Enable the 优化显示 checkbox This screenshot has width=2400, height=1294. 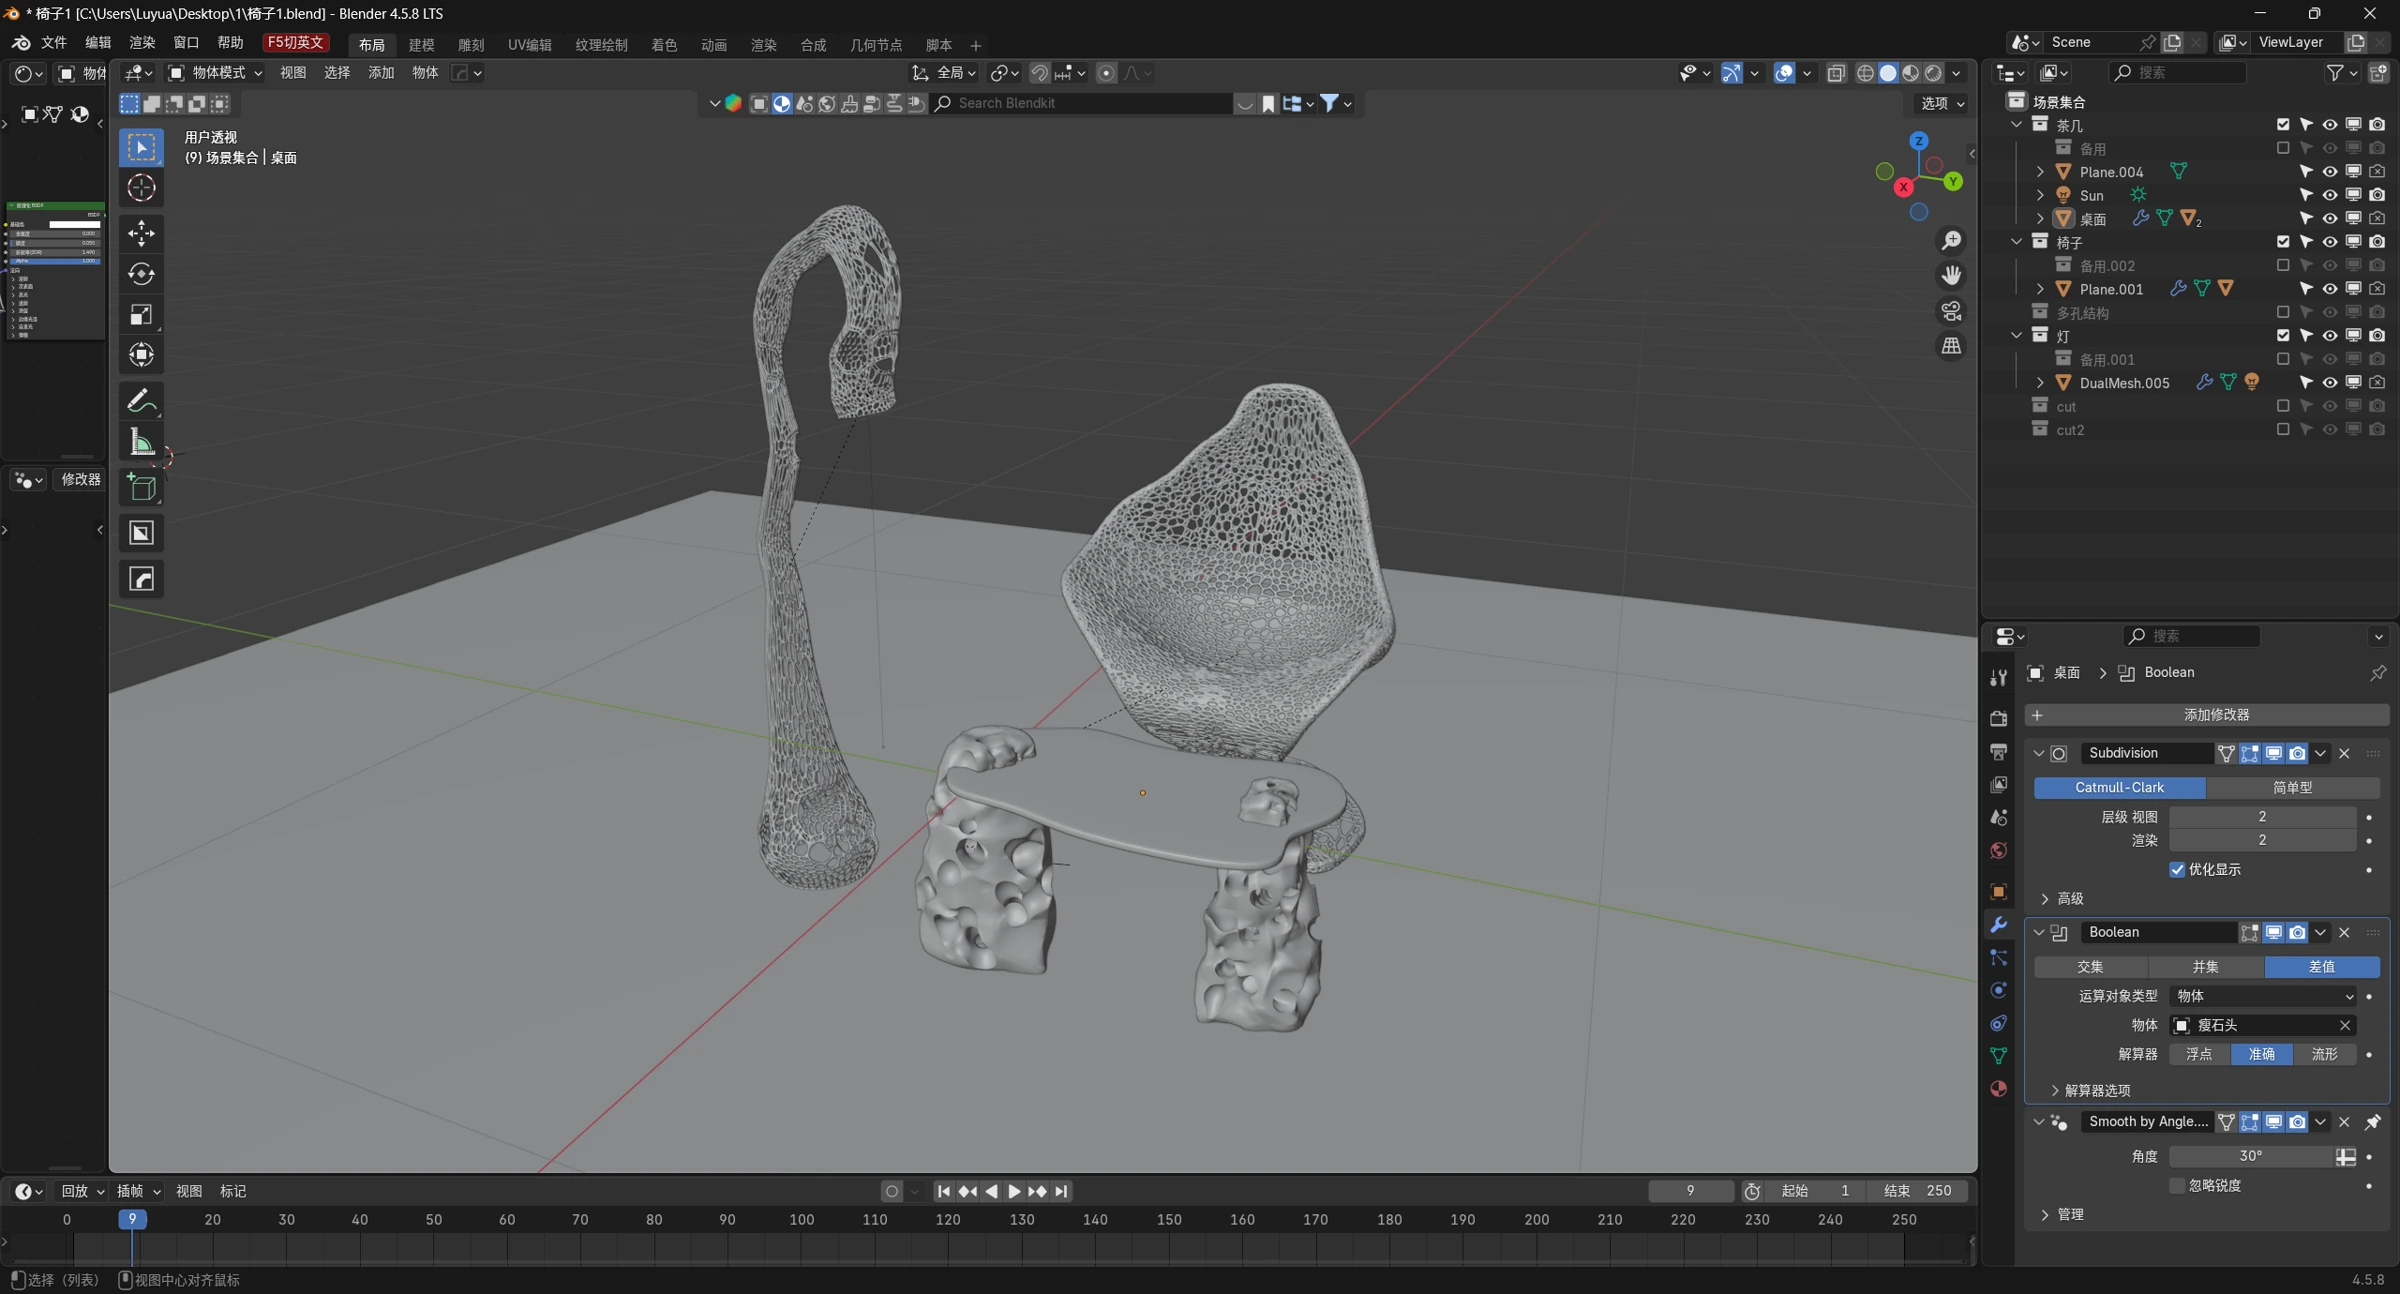pyautogui.click(x=2177, y=869)
